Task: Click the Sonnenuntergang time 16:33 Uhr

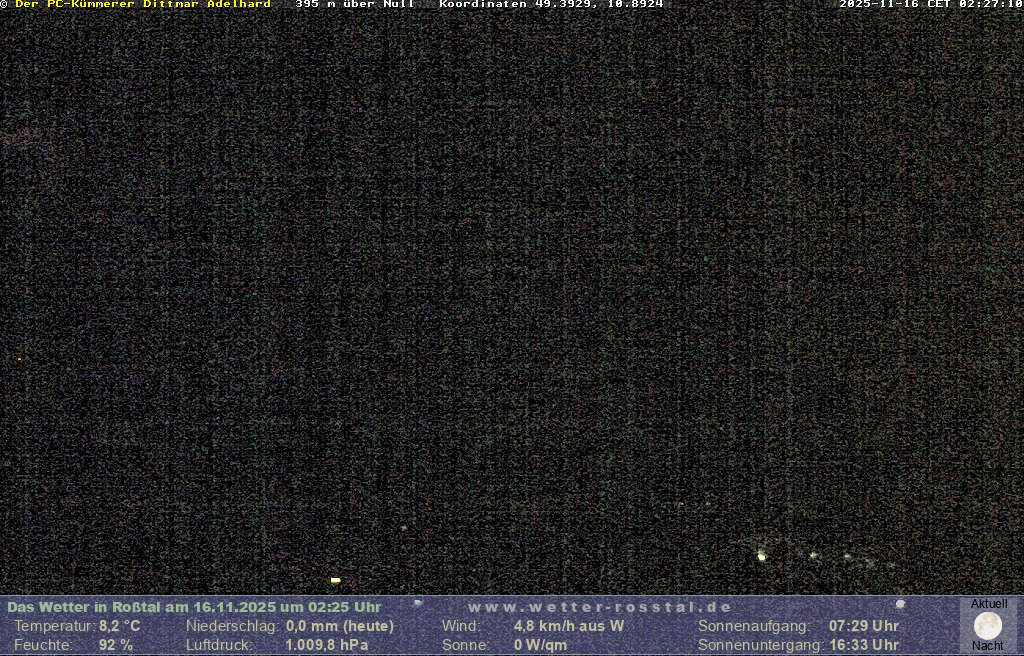Action: [863, 645]
